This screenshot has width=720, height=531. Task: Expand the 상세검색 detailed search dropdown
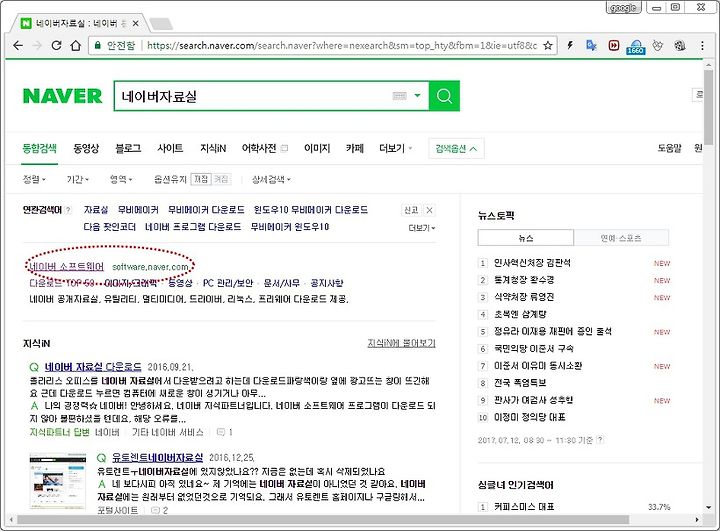coord(271,180)
